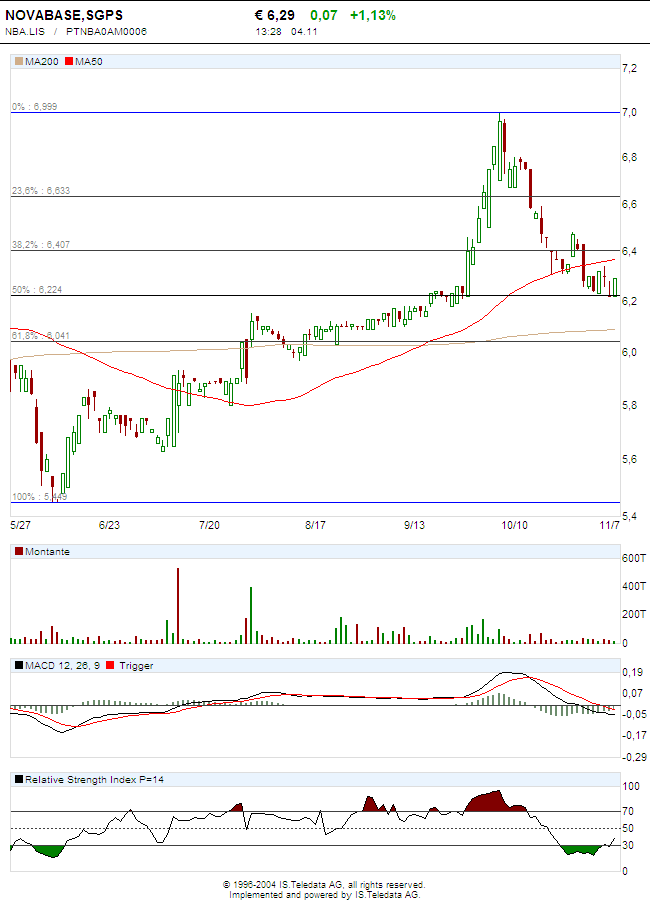Click the -0,29 MACD axis label
This screenshot has height=900, width=650.
coord(634,758)
